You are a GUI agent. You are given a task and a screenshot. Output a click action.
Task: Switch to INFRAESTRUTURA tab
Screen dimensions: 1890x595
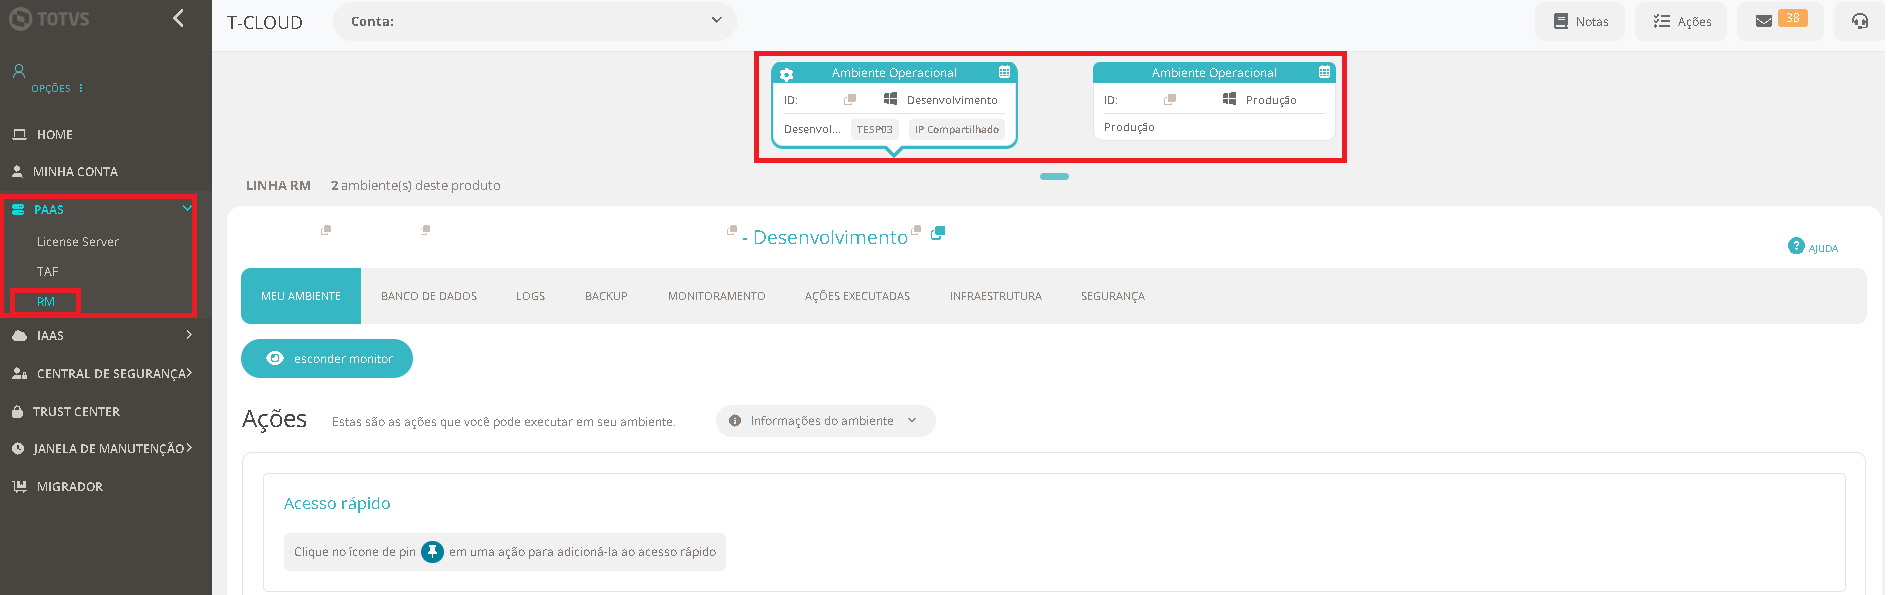[x=996, y=296]
